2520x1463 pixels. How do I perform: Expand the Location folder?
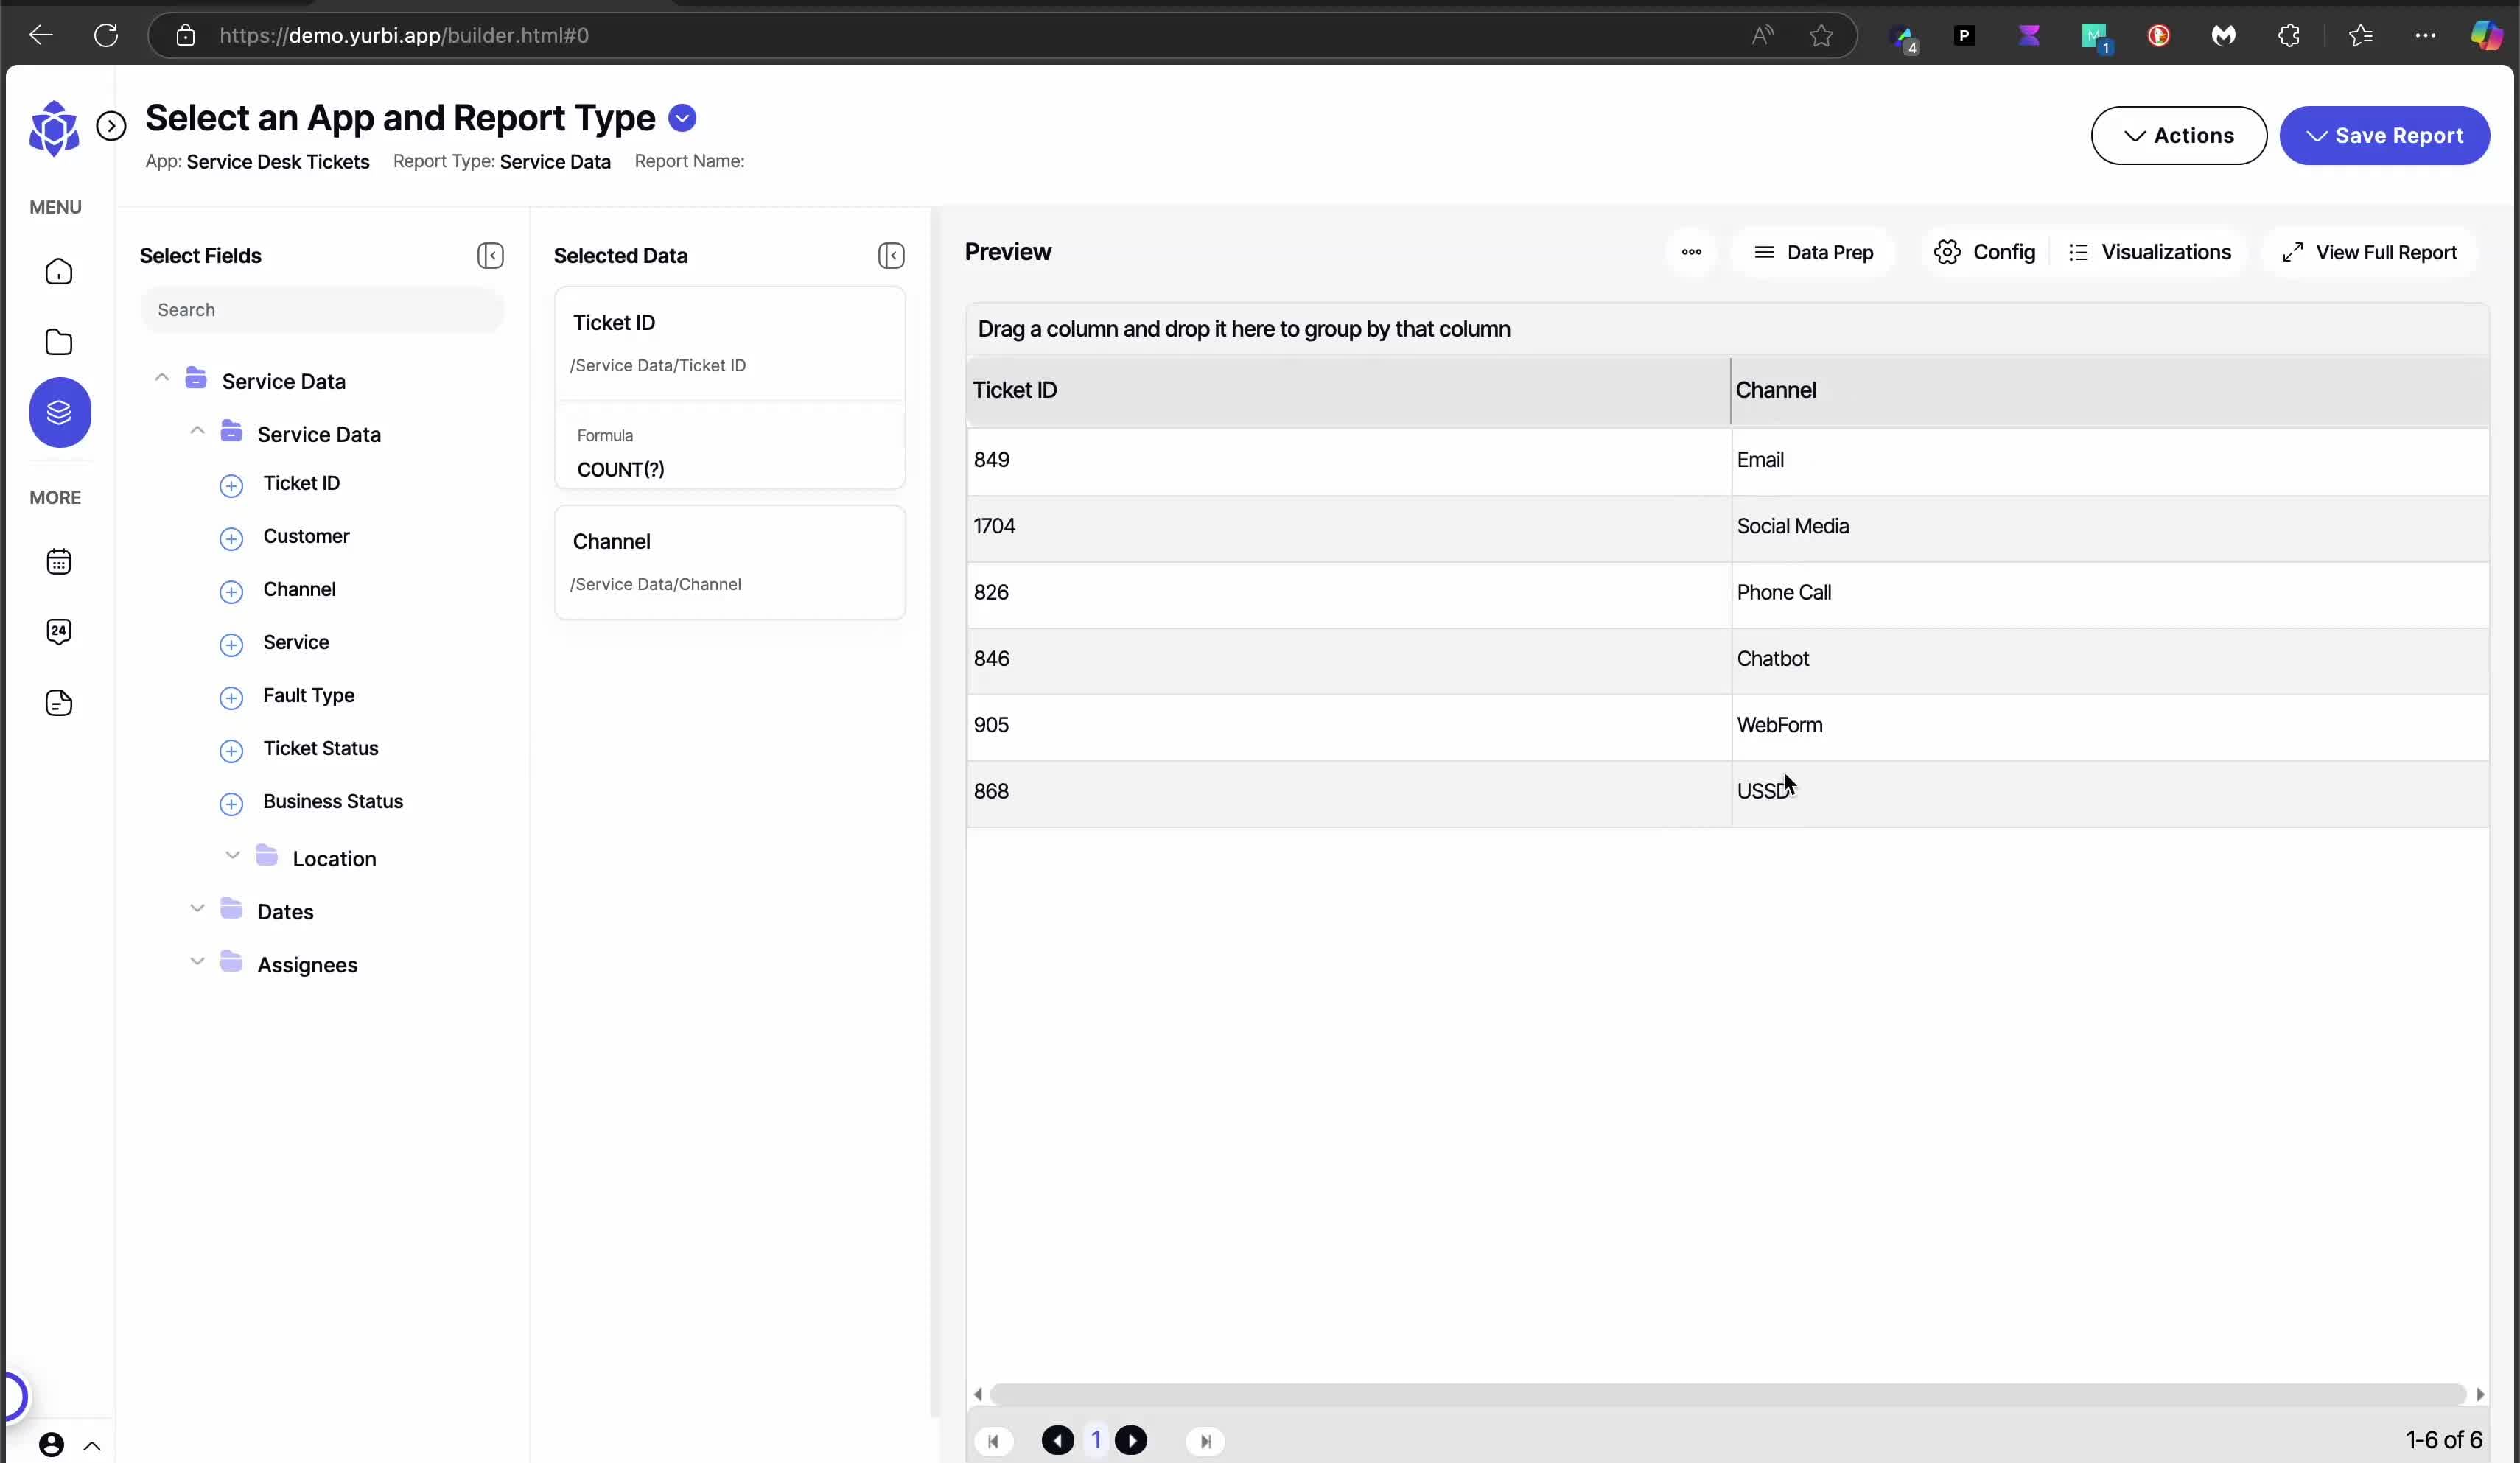[233, 856]
